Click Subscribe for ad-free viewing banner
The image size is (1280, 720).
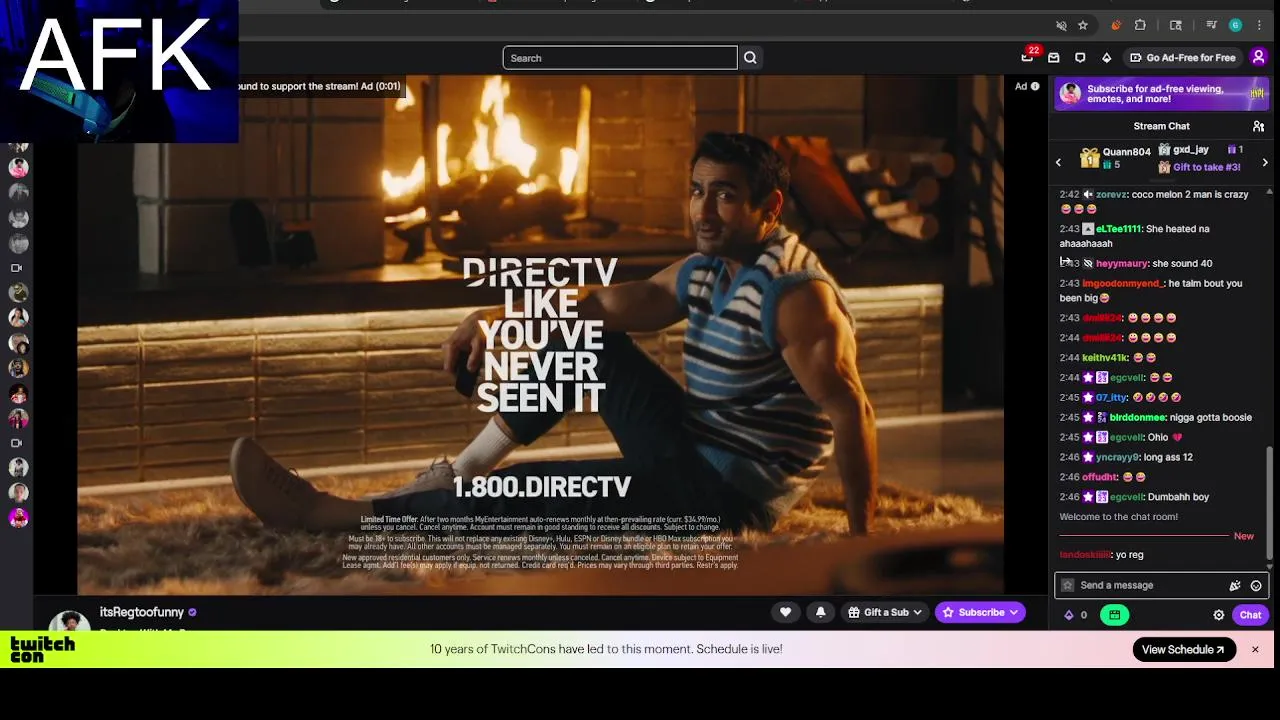pyautogui.click(x=1161, y=94)
